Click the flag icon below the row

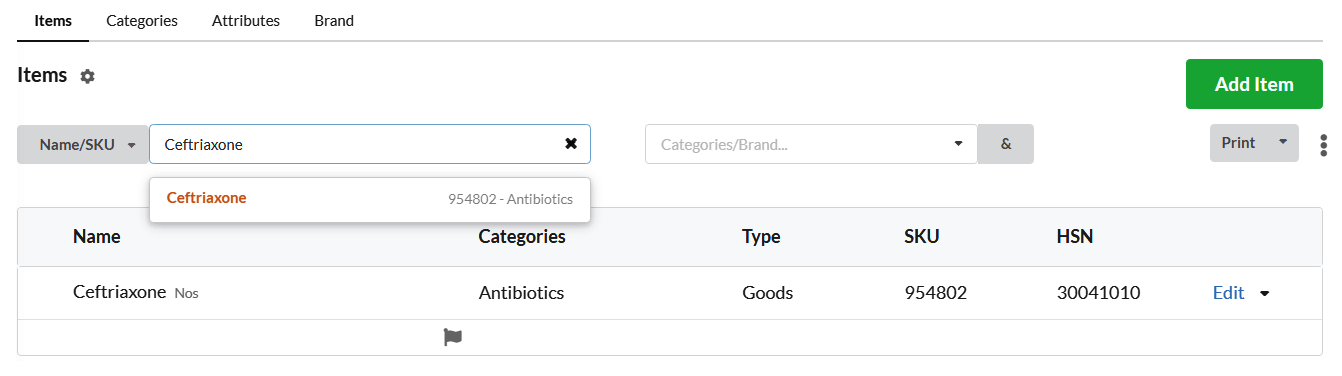tap(453, 337)
